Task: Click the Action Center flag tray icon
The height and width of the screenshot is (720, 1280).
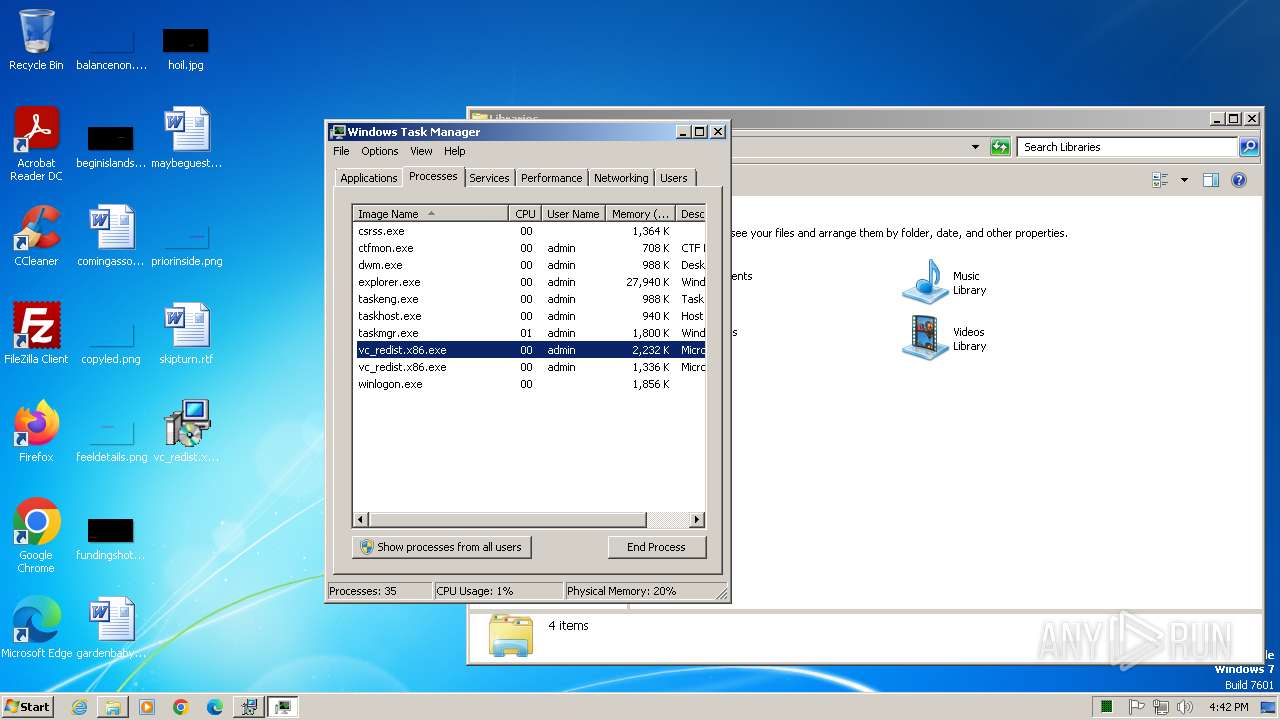Action: point(1137,707)
